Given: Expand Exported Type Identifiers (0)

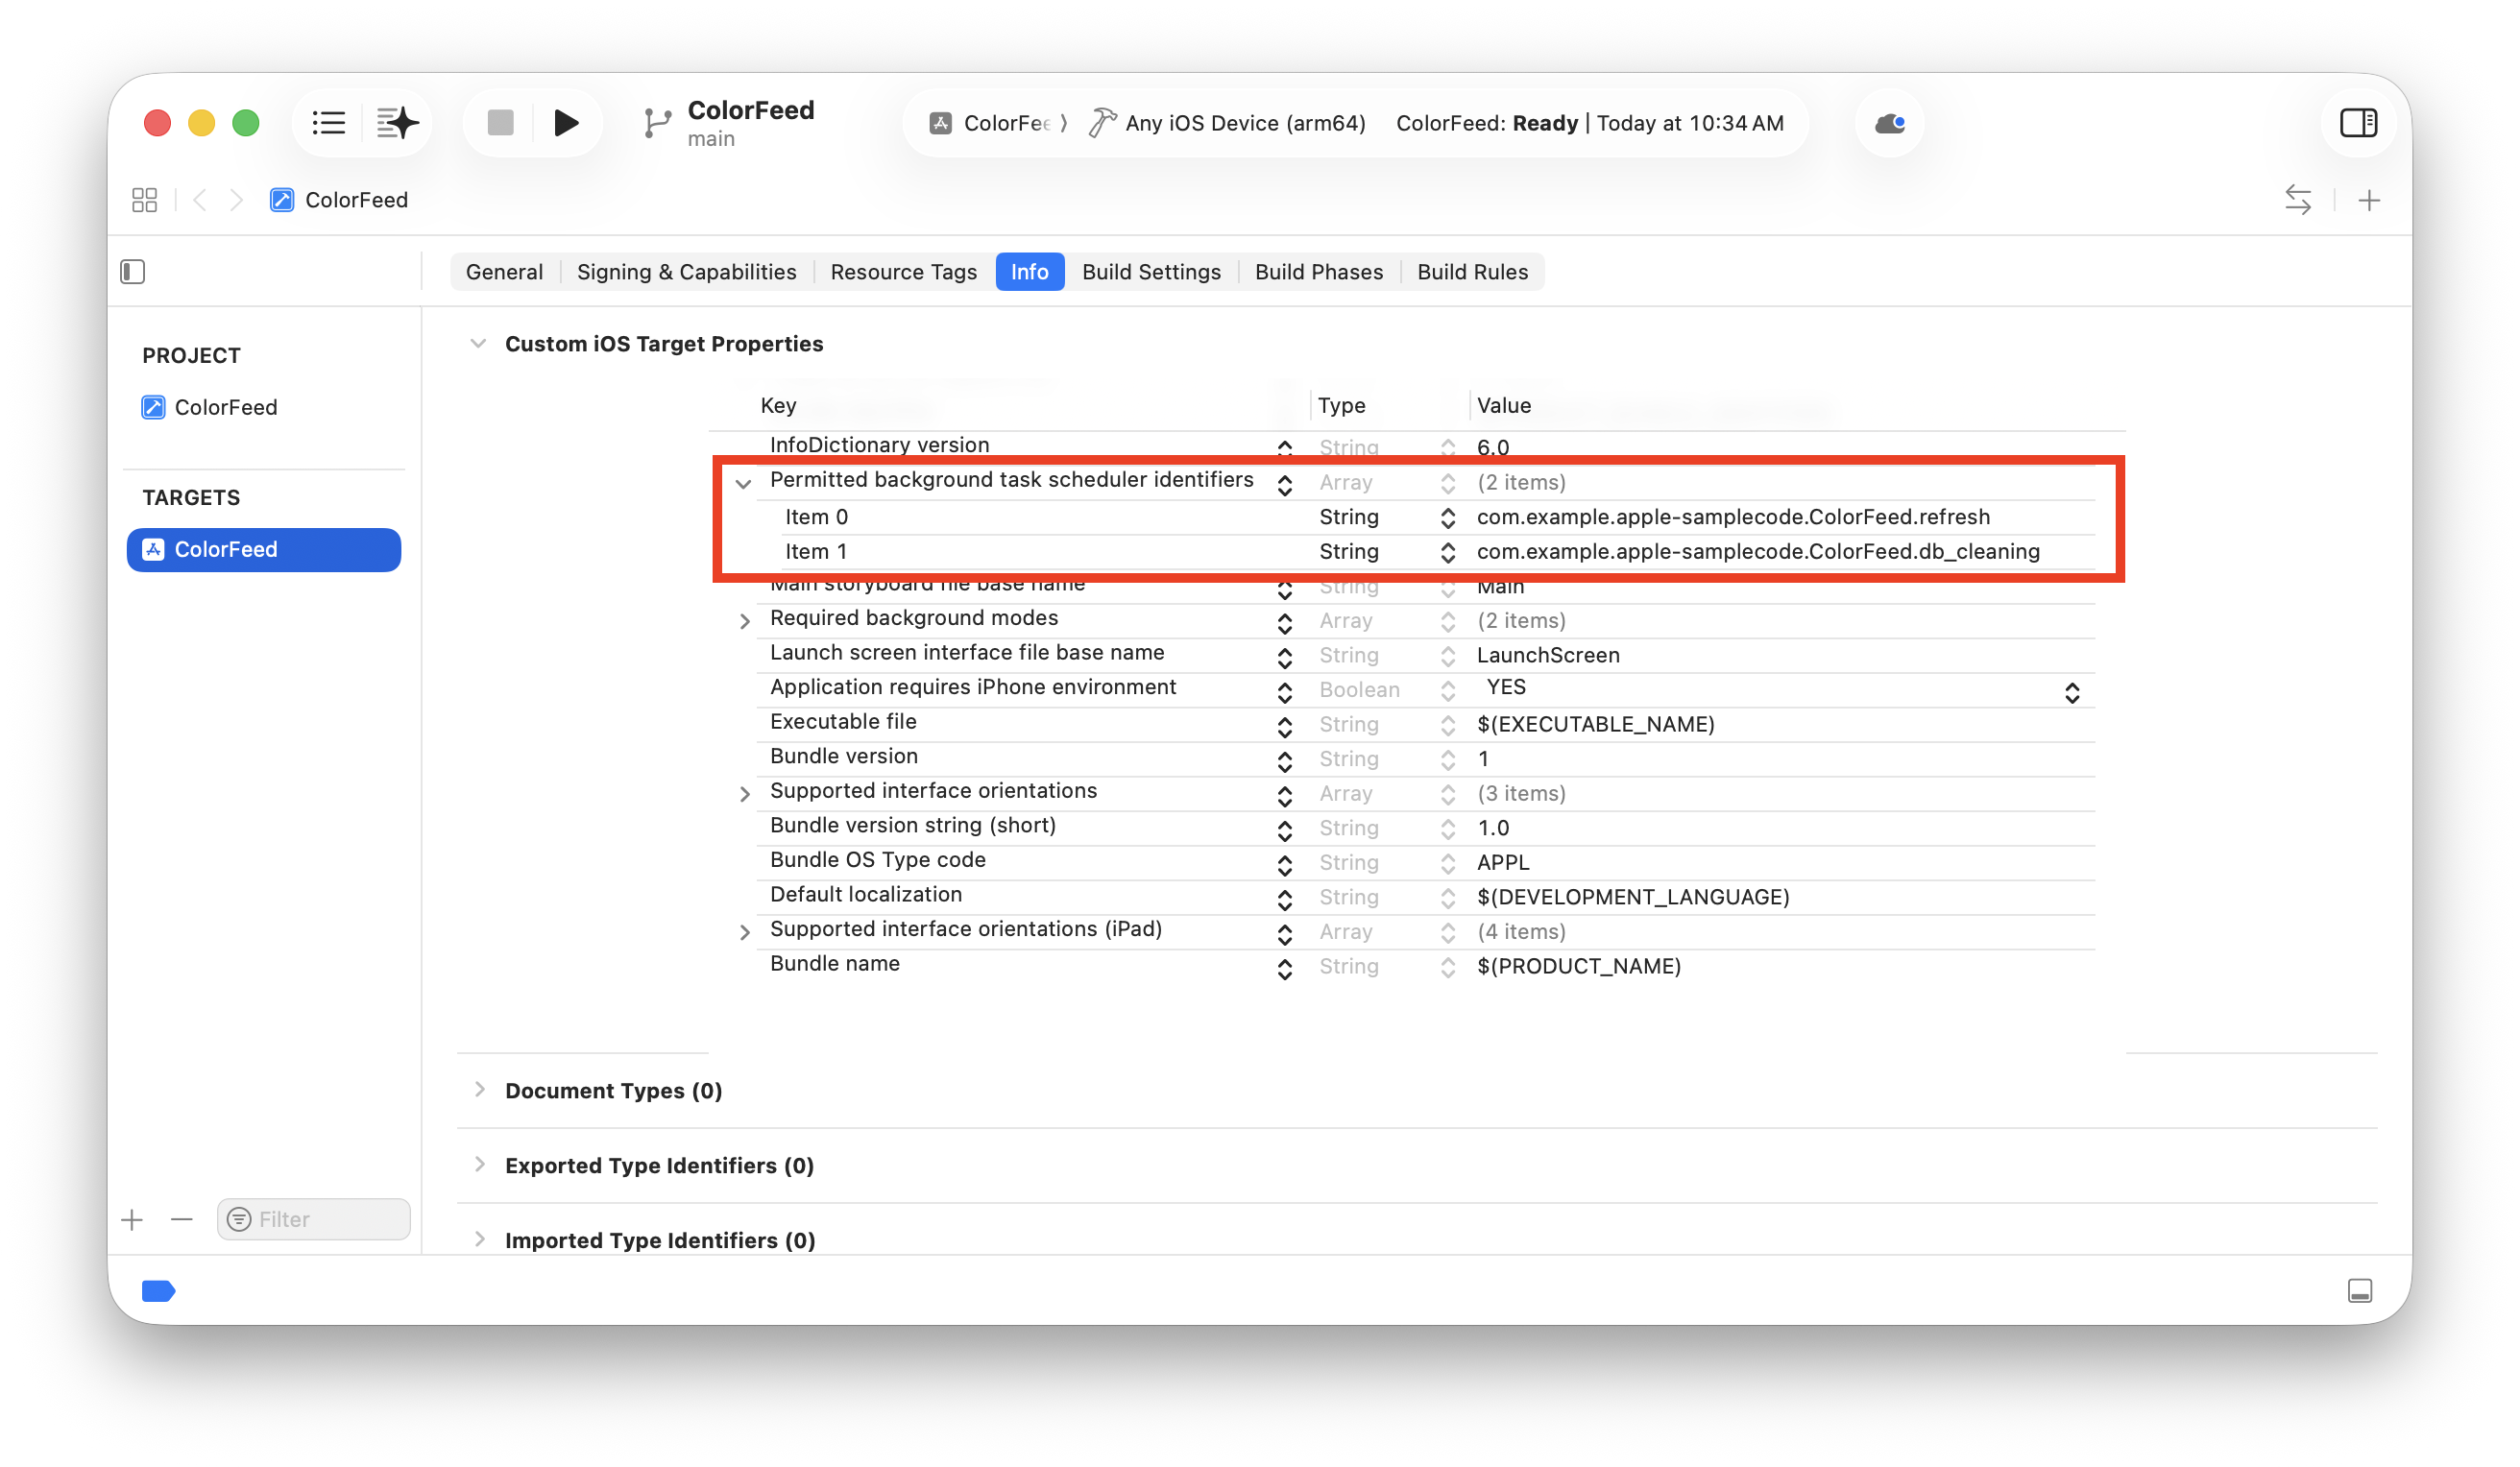Looking at the screenshot, I should pos(480,1165).
